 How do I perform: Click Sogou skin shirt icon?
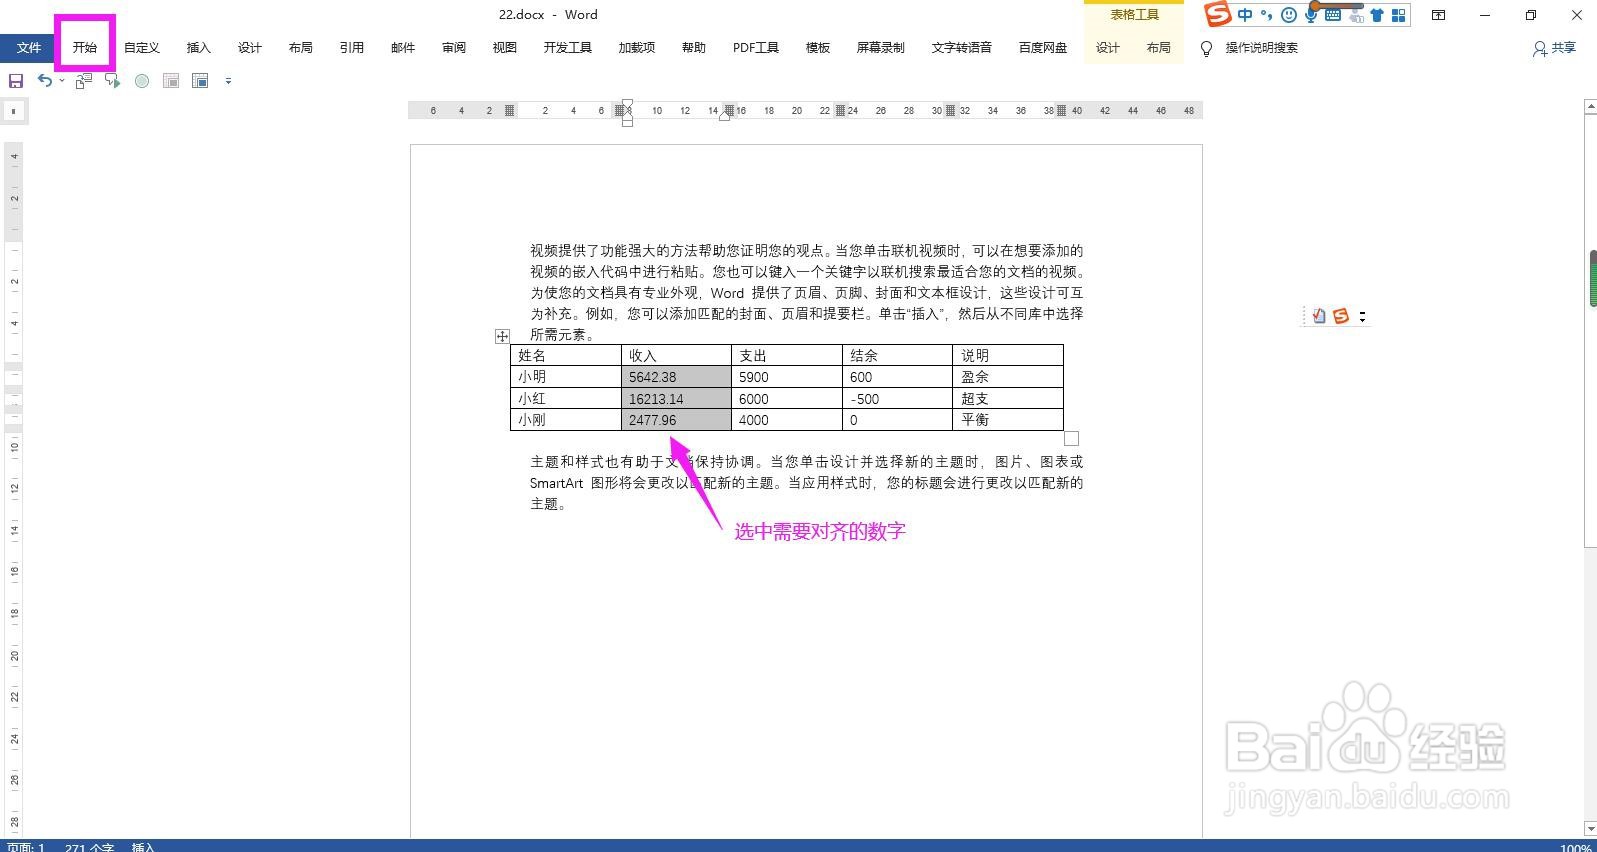coord(1377,14)
